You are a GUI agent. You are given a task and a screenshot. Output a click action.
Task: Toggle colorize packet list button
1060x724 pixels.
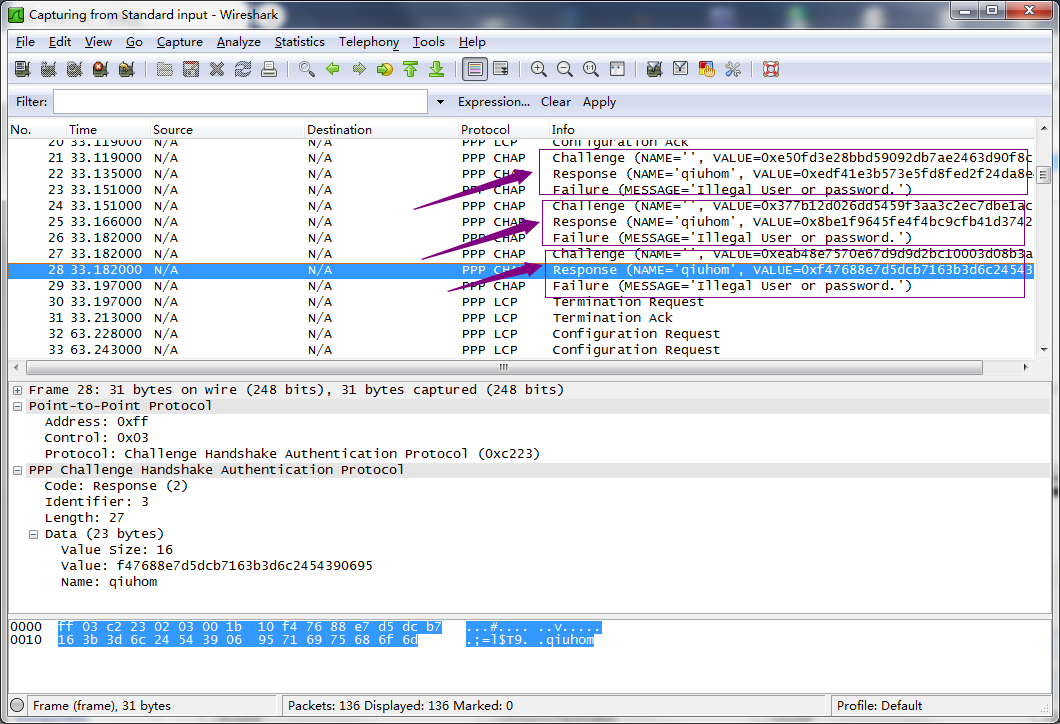pyautogui.click(x=475, y=69)
